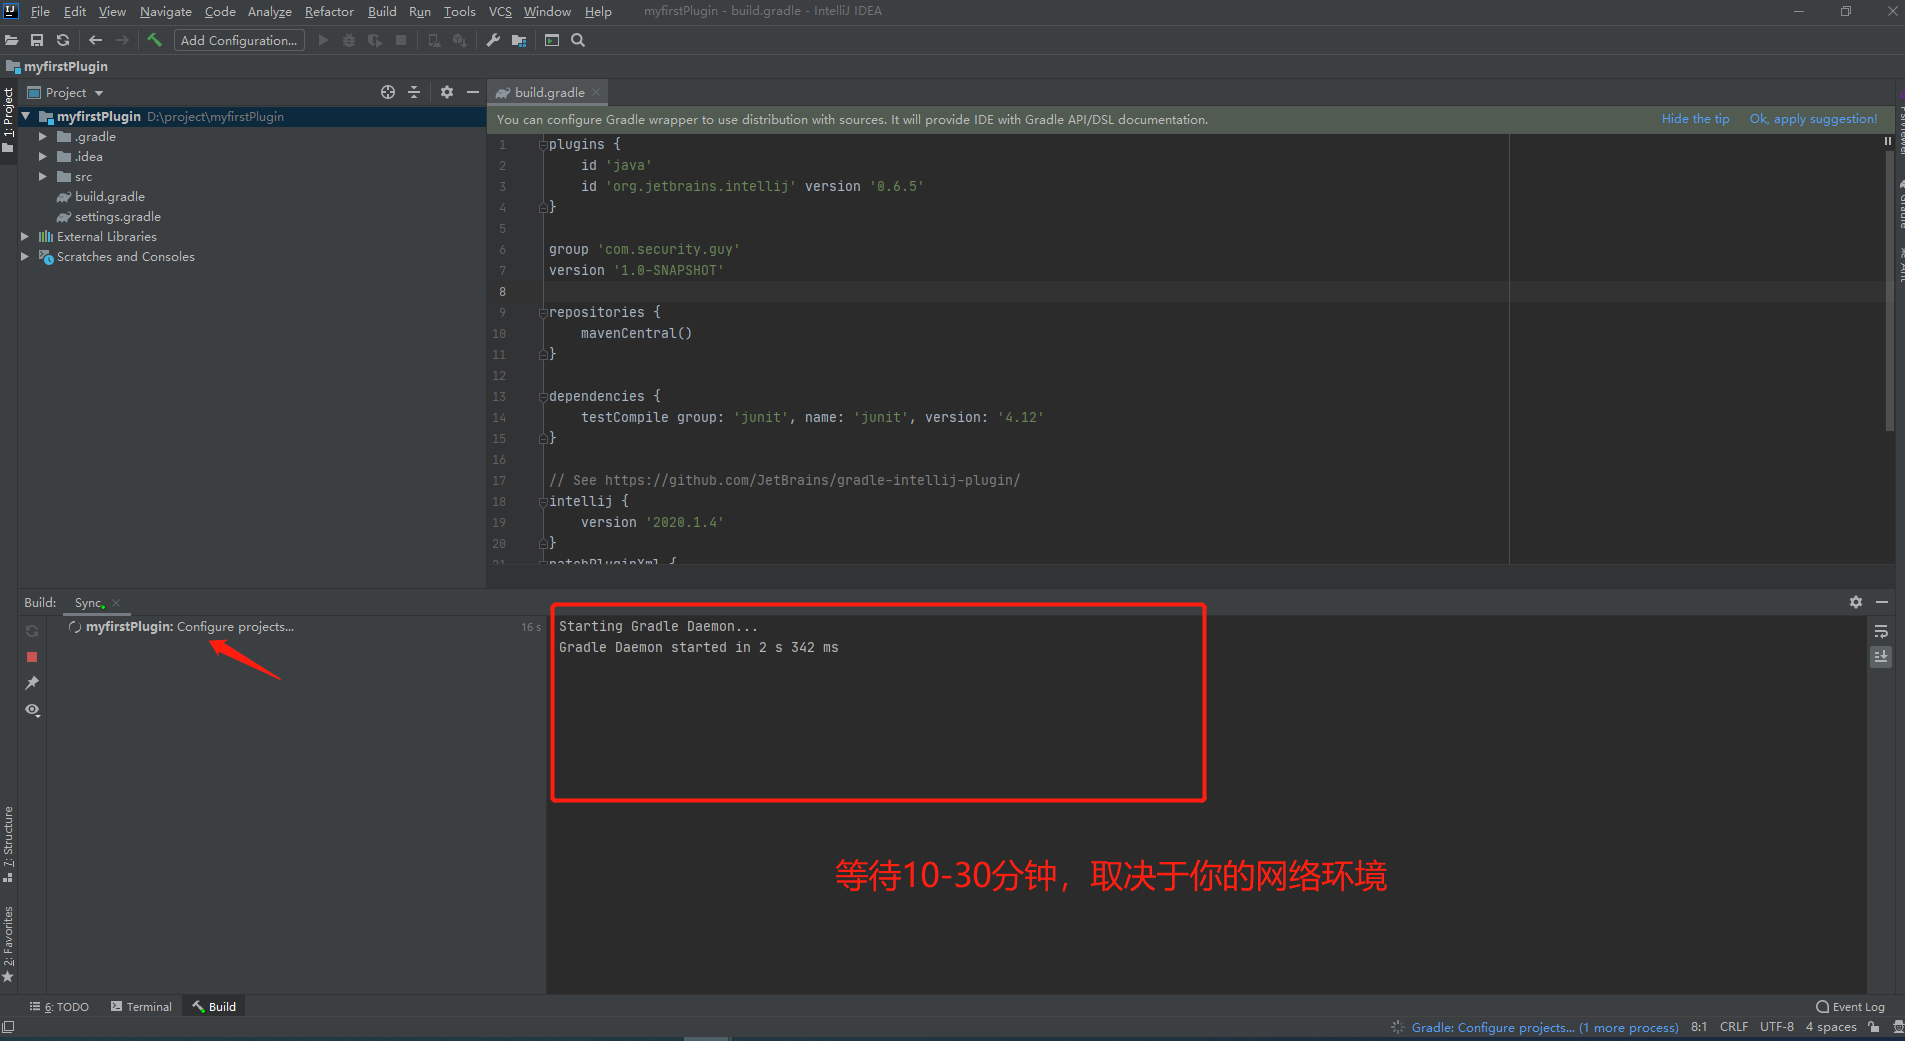Click the locate crosshair icon in Project panel
The image size is (1905, 1041).
tap(388, 92)
